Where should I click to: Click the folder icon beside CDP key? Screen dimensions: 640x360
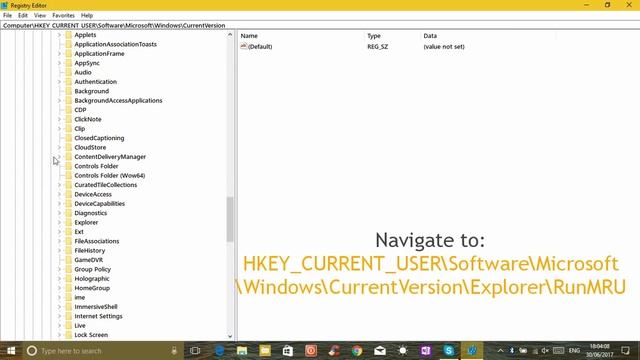click(69, 110)
